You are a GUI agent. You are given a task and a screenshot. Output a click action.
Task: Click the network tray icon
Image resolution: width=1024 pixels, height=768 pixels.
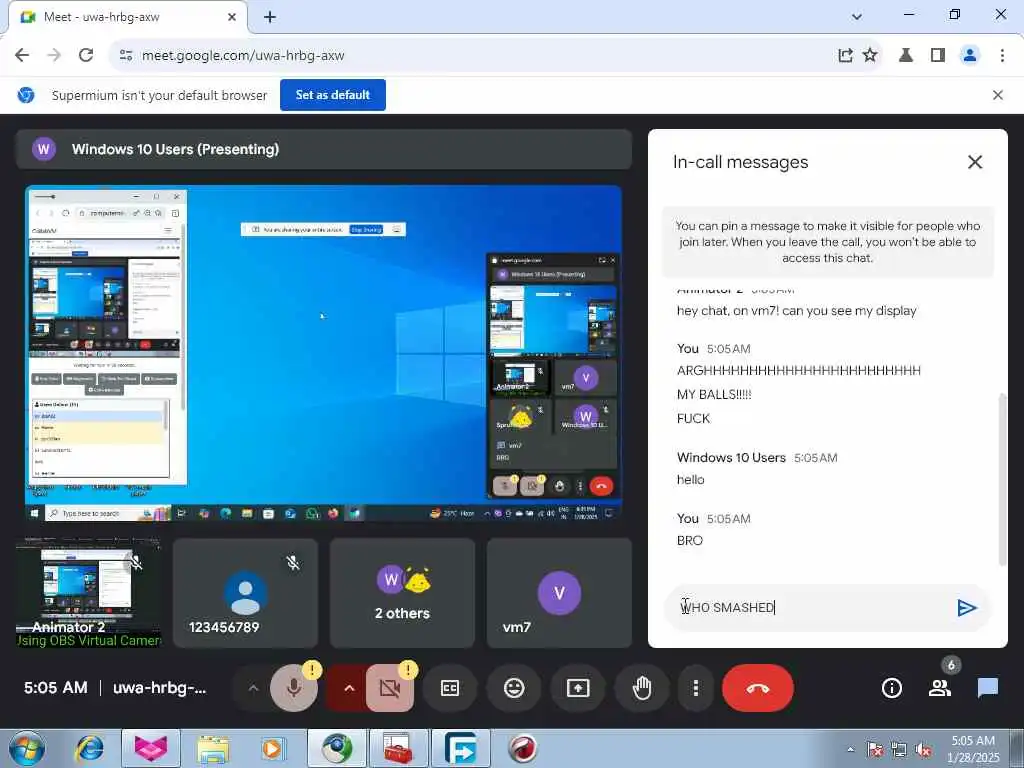coord(899,750)
